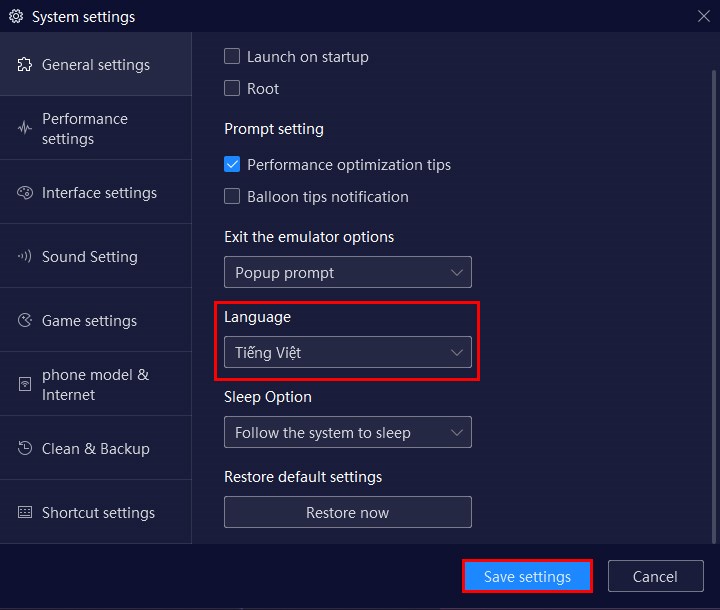The image size is (720, 610).
Task: Enable the Launch on startup checkbox
Action: (232, 57)
